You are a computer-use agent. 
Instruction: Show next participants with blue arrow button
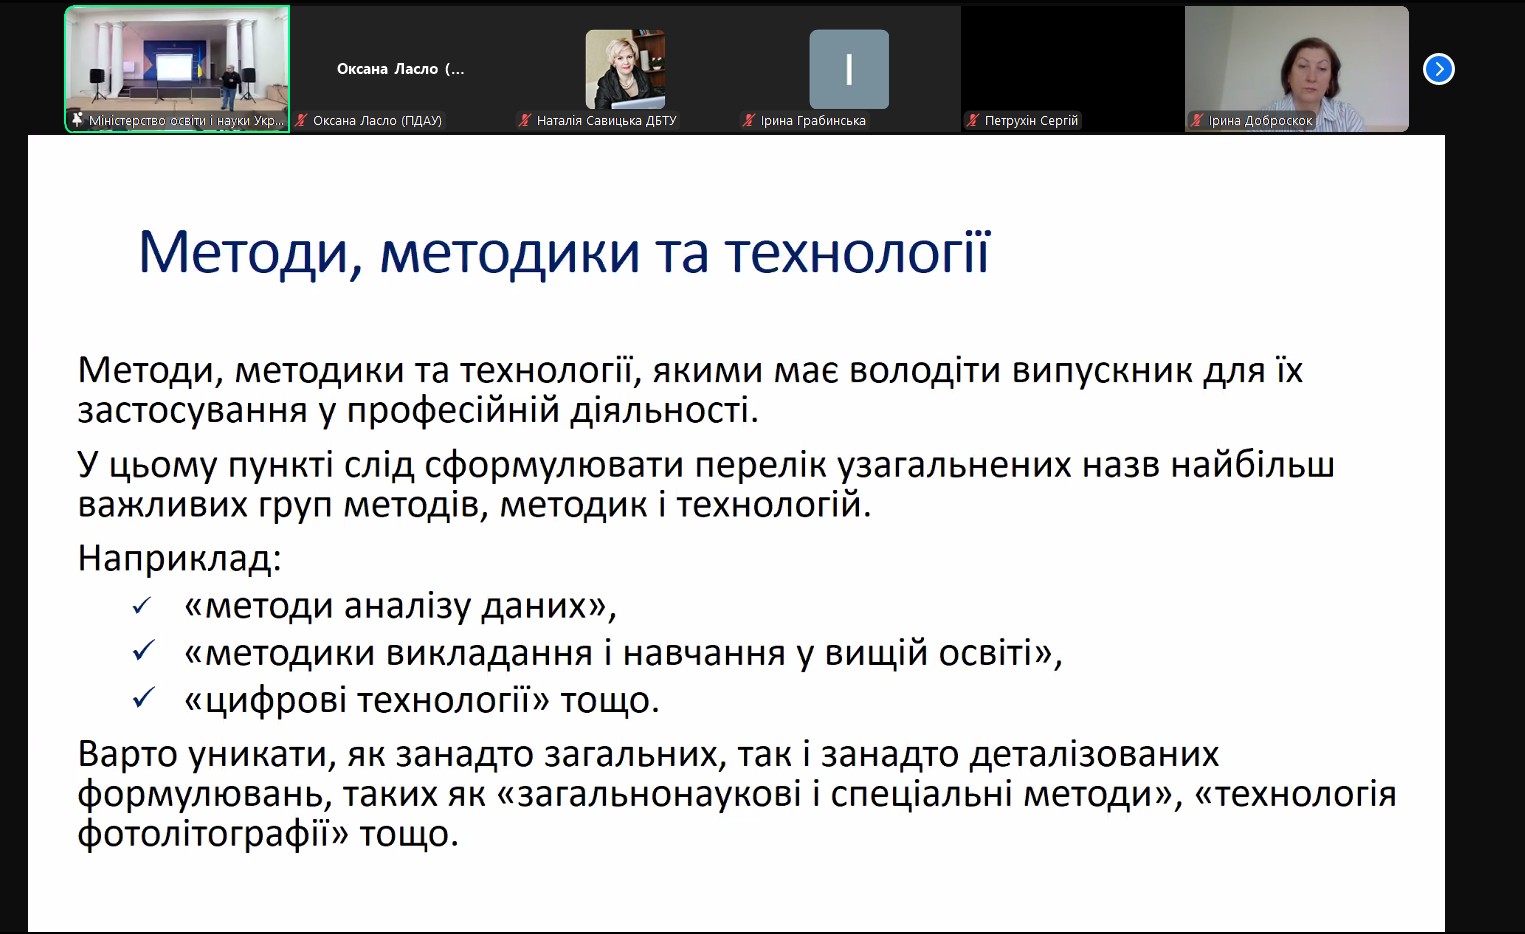(x=1438, y=69)
